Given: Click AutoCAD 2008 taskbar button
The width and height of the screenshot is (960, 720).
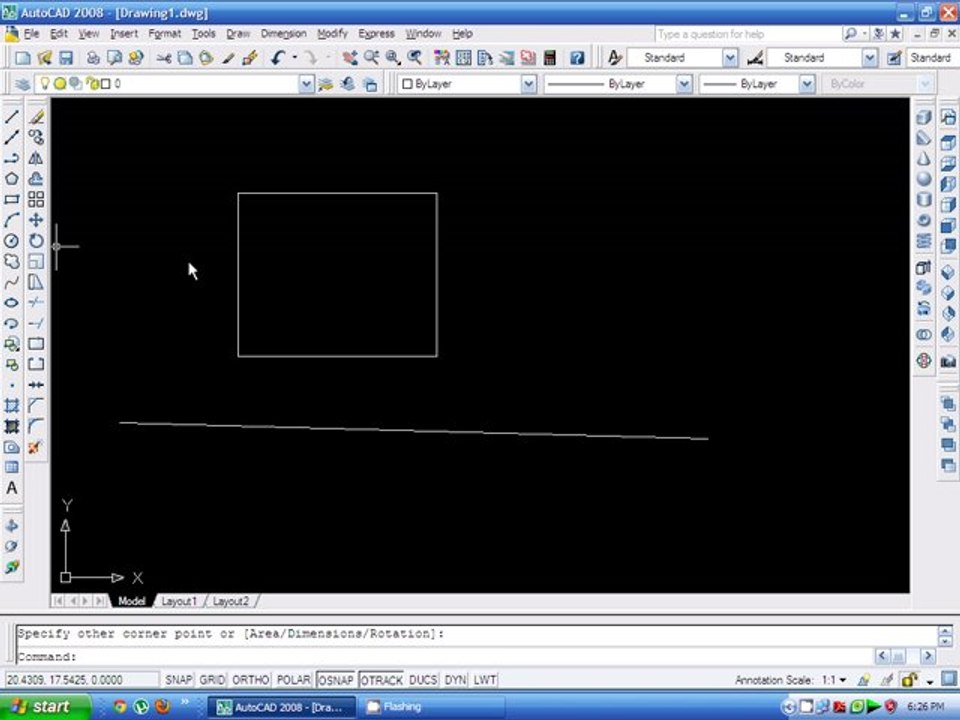Looking at the screenshot, I should (x=282, y=707).
